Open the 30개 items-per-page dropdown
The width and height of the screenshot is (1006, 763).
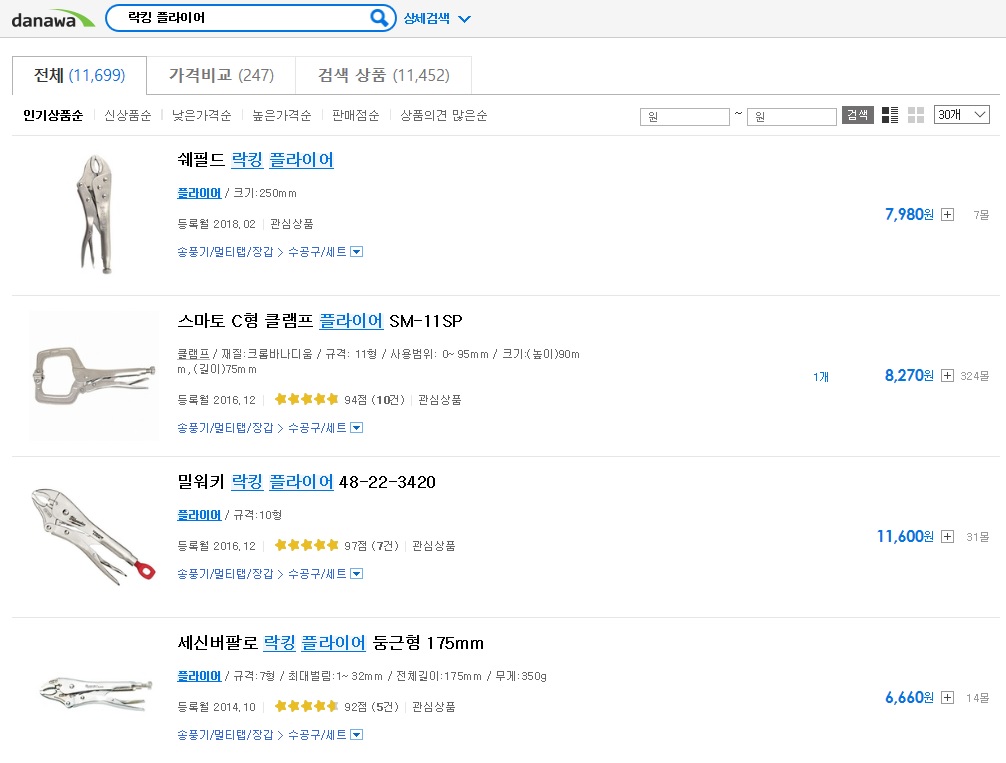(x=961, y=115)
